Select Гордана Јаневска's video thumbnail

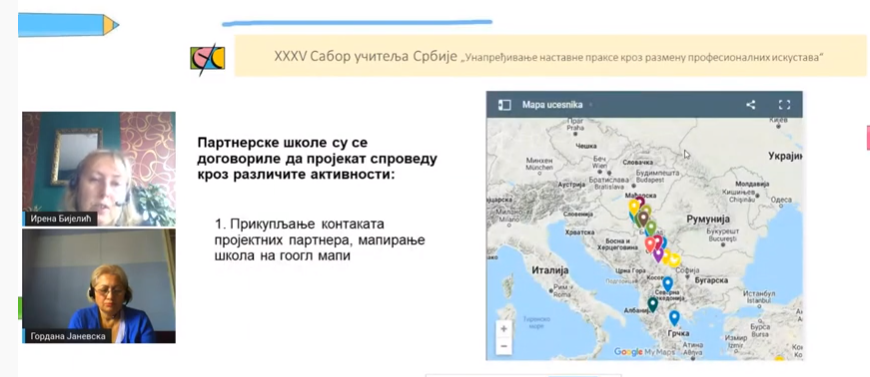[x=99, y=286]
